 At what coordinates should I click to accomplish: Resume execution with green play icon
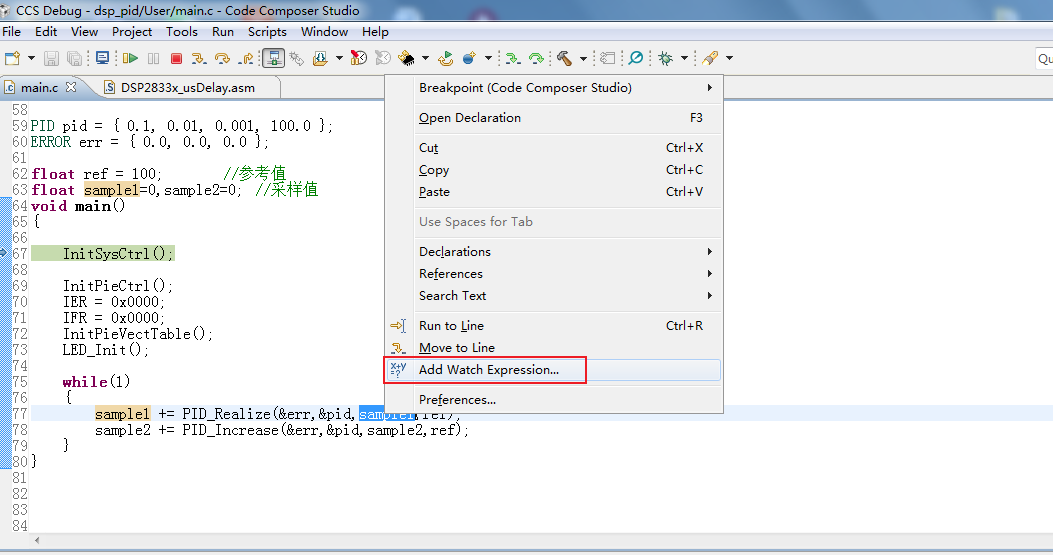point(130,58)
